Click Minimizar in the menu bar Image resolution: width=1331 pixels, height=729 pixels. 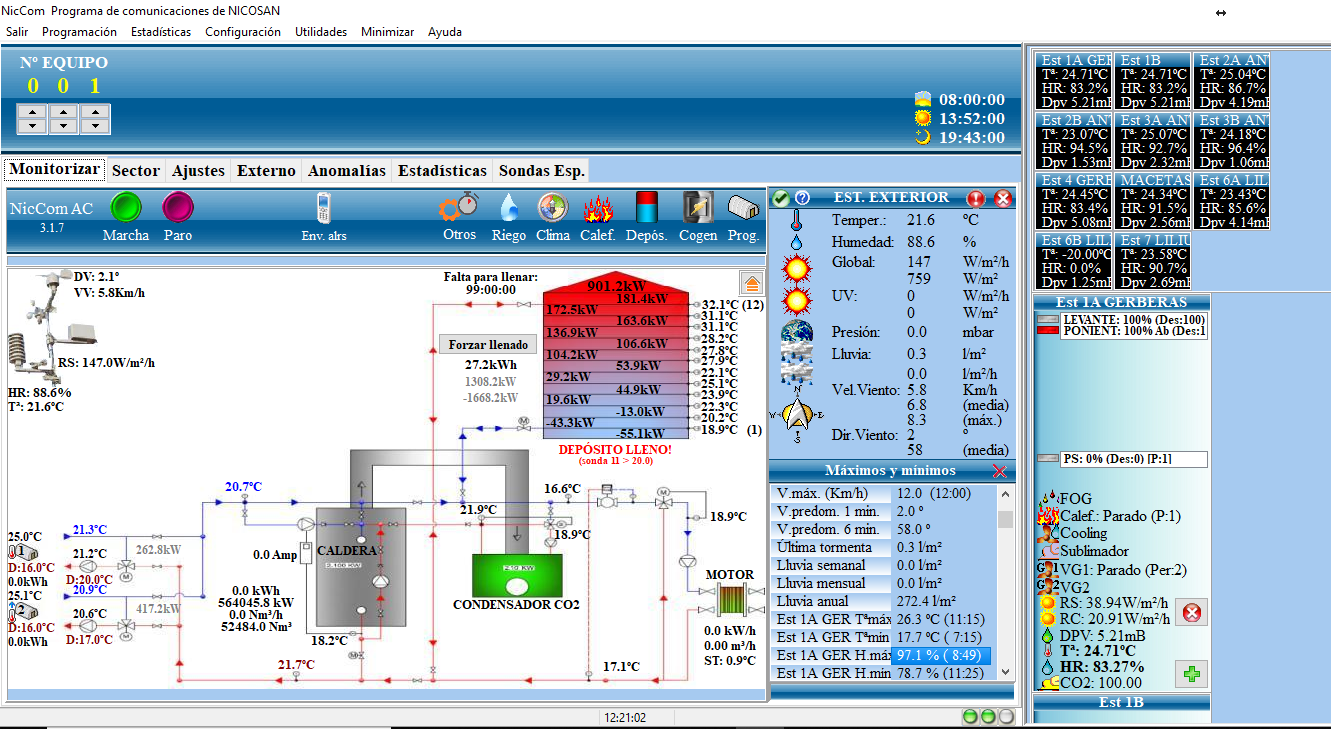click(387, 32)
